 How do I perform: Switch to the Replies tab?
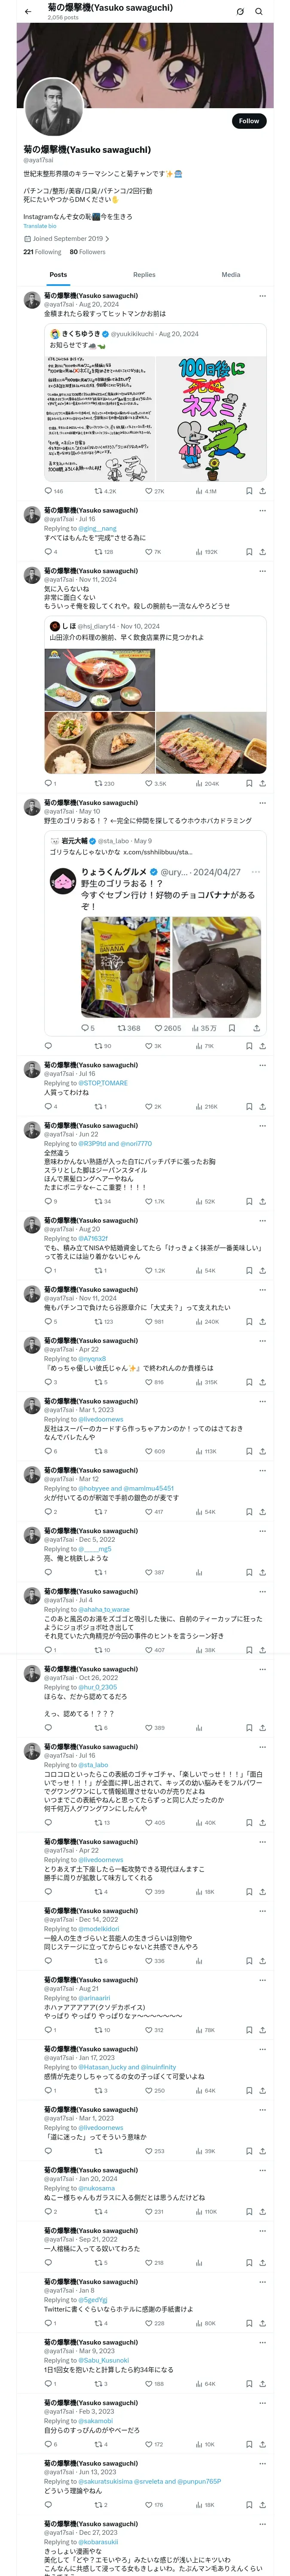click(x=144, y=274)
